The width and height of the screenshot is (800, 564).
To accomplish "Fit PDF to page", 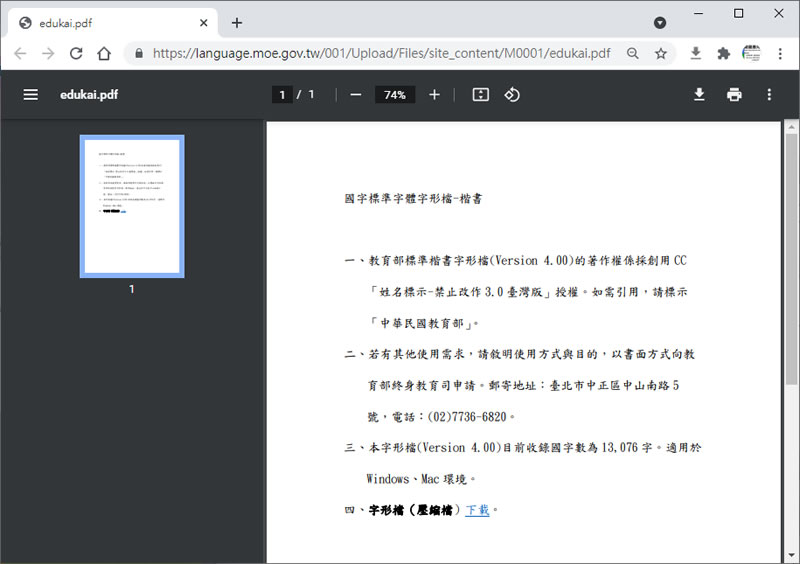I will click(x=481, y=95).
